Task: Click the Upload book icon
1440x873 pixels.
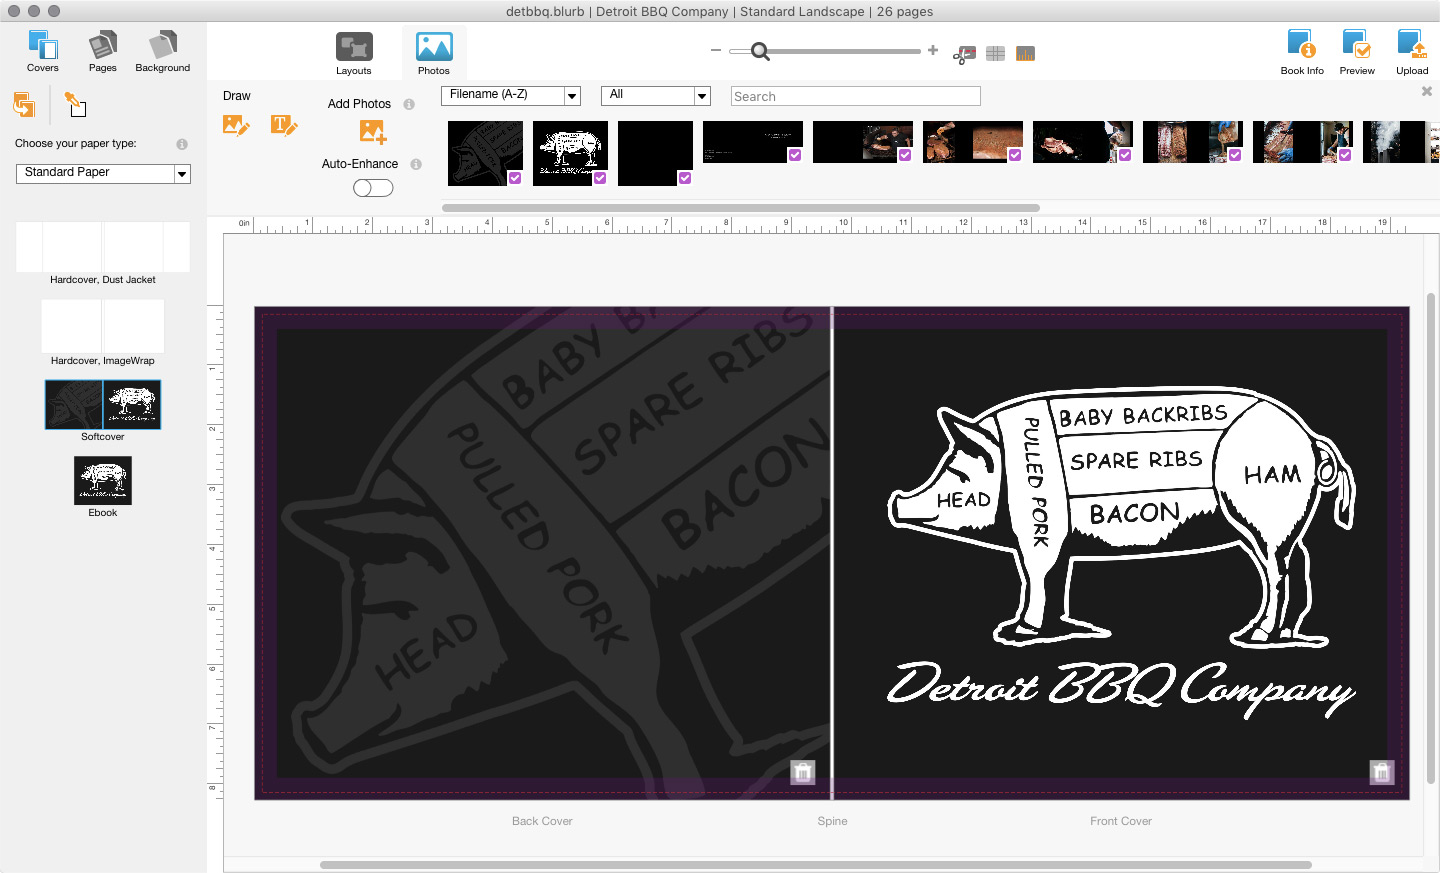Action: 1411,52
